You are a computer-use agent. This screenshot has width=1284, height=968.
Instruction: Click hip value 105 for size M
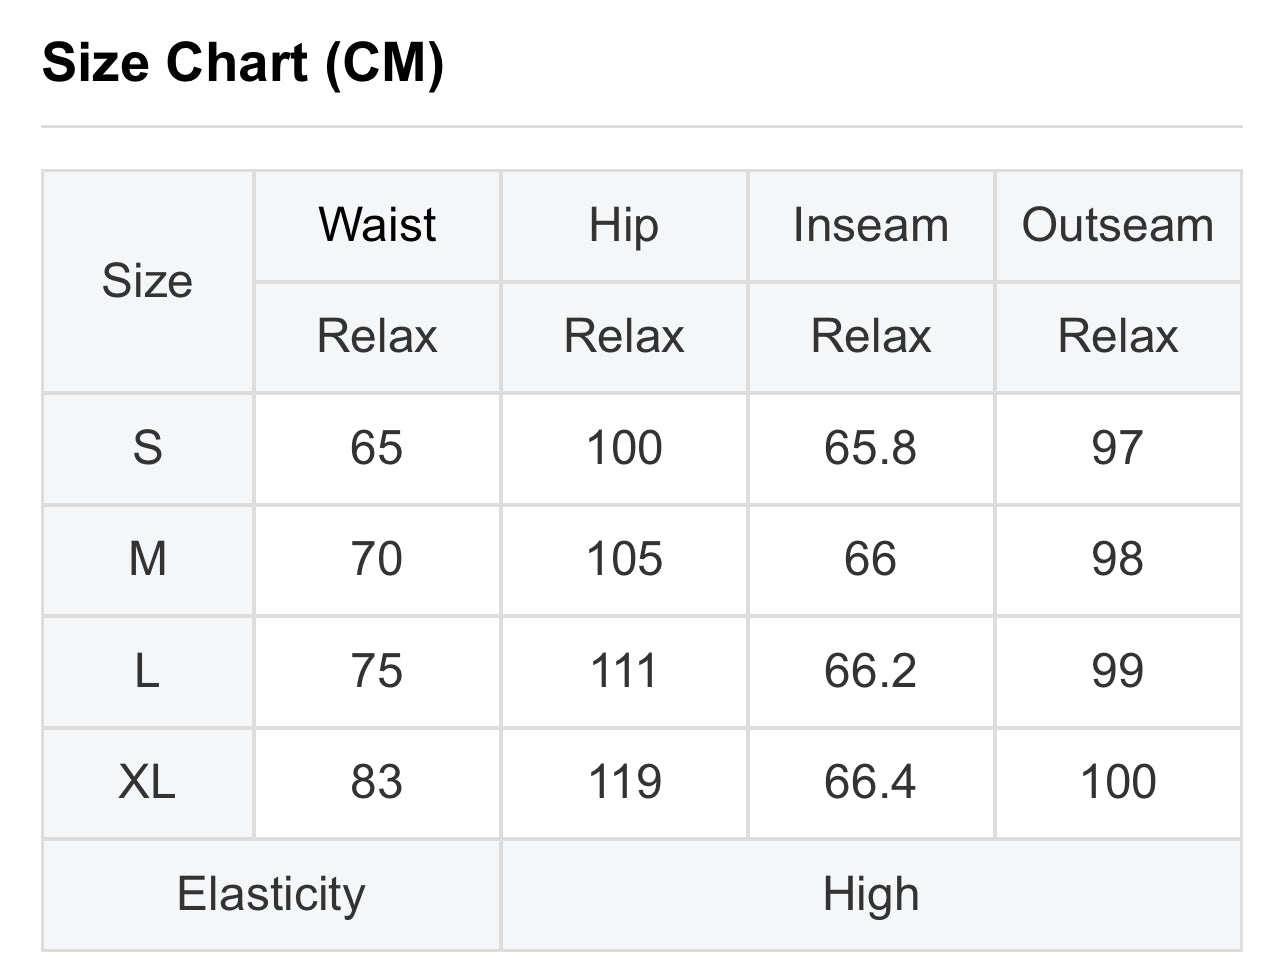click(x=624, y=559)
